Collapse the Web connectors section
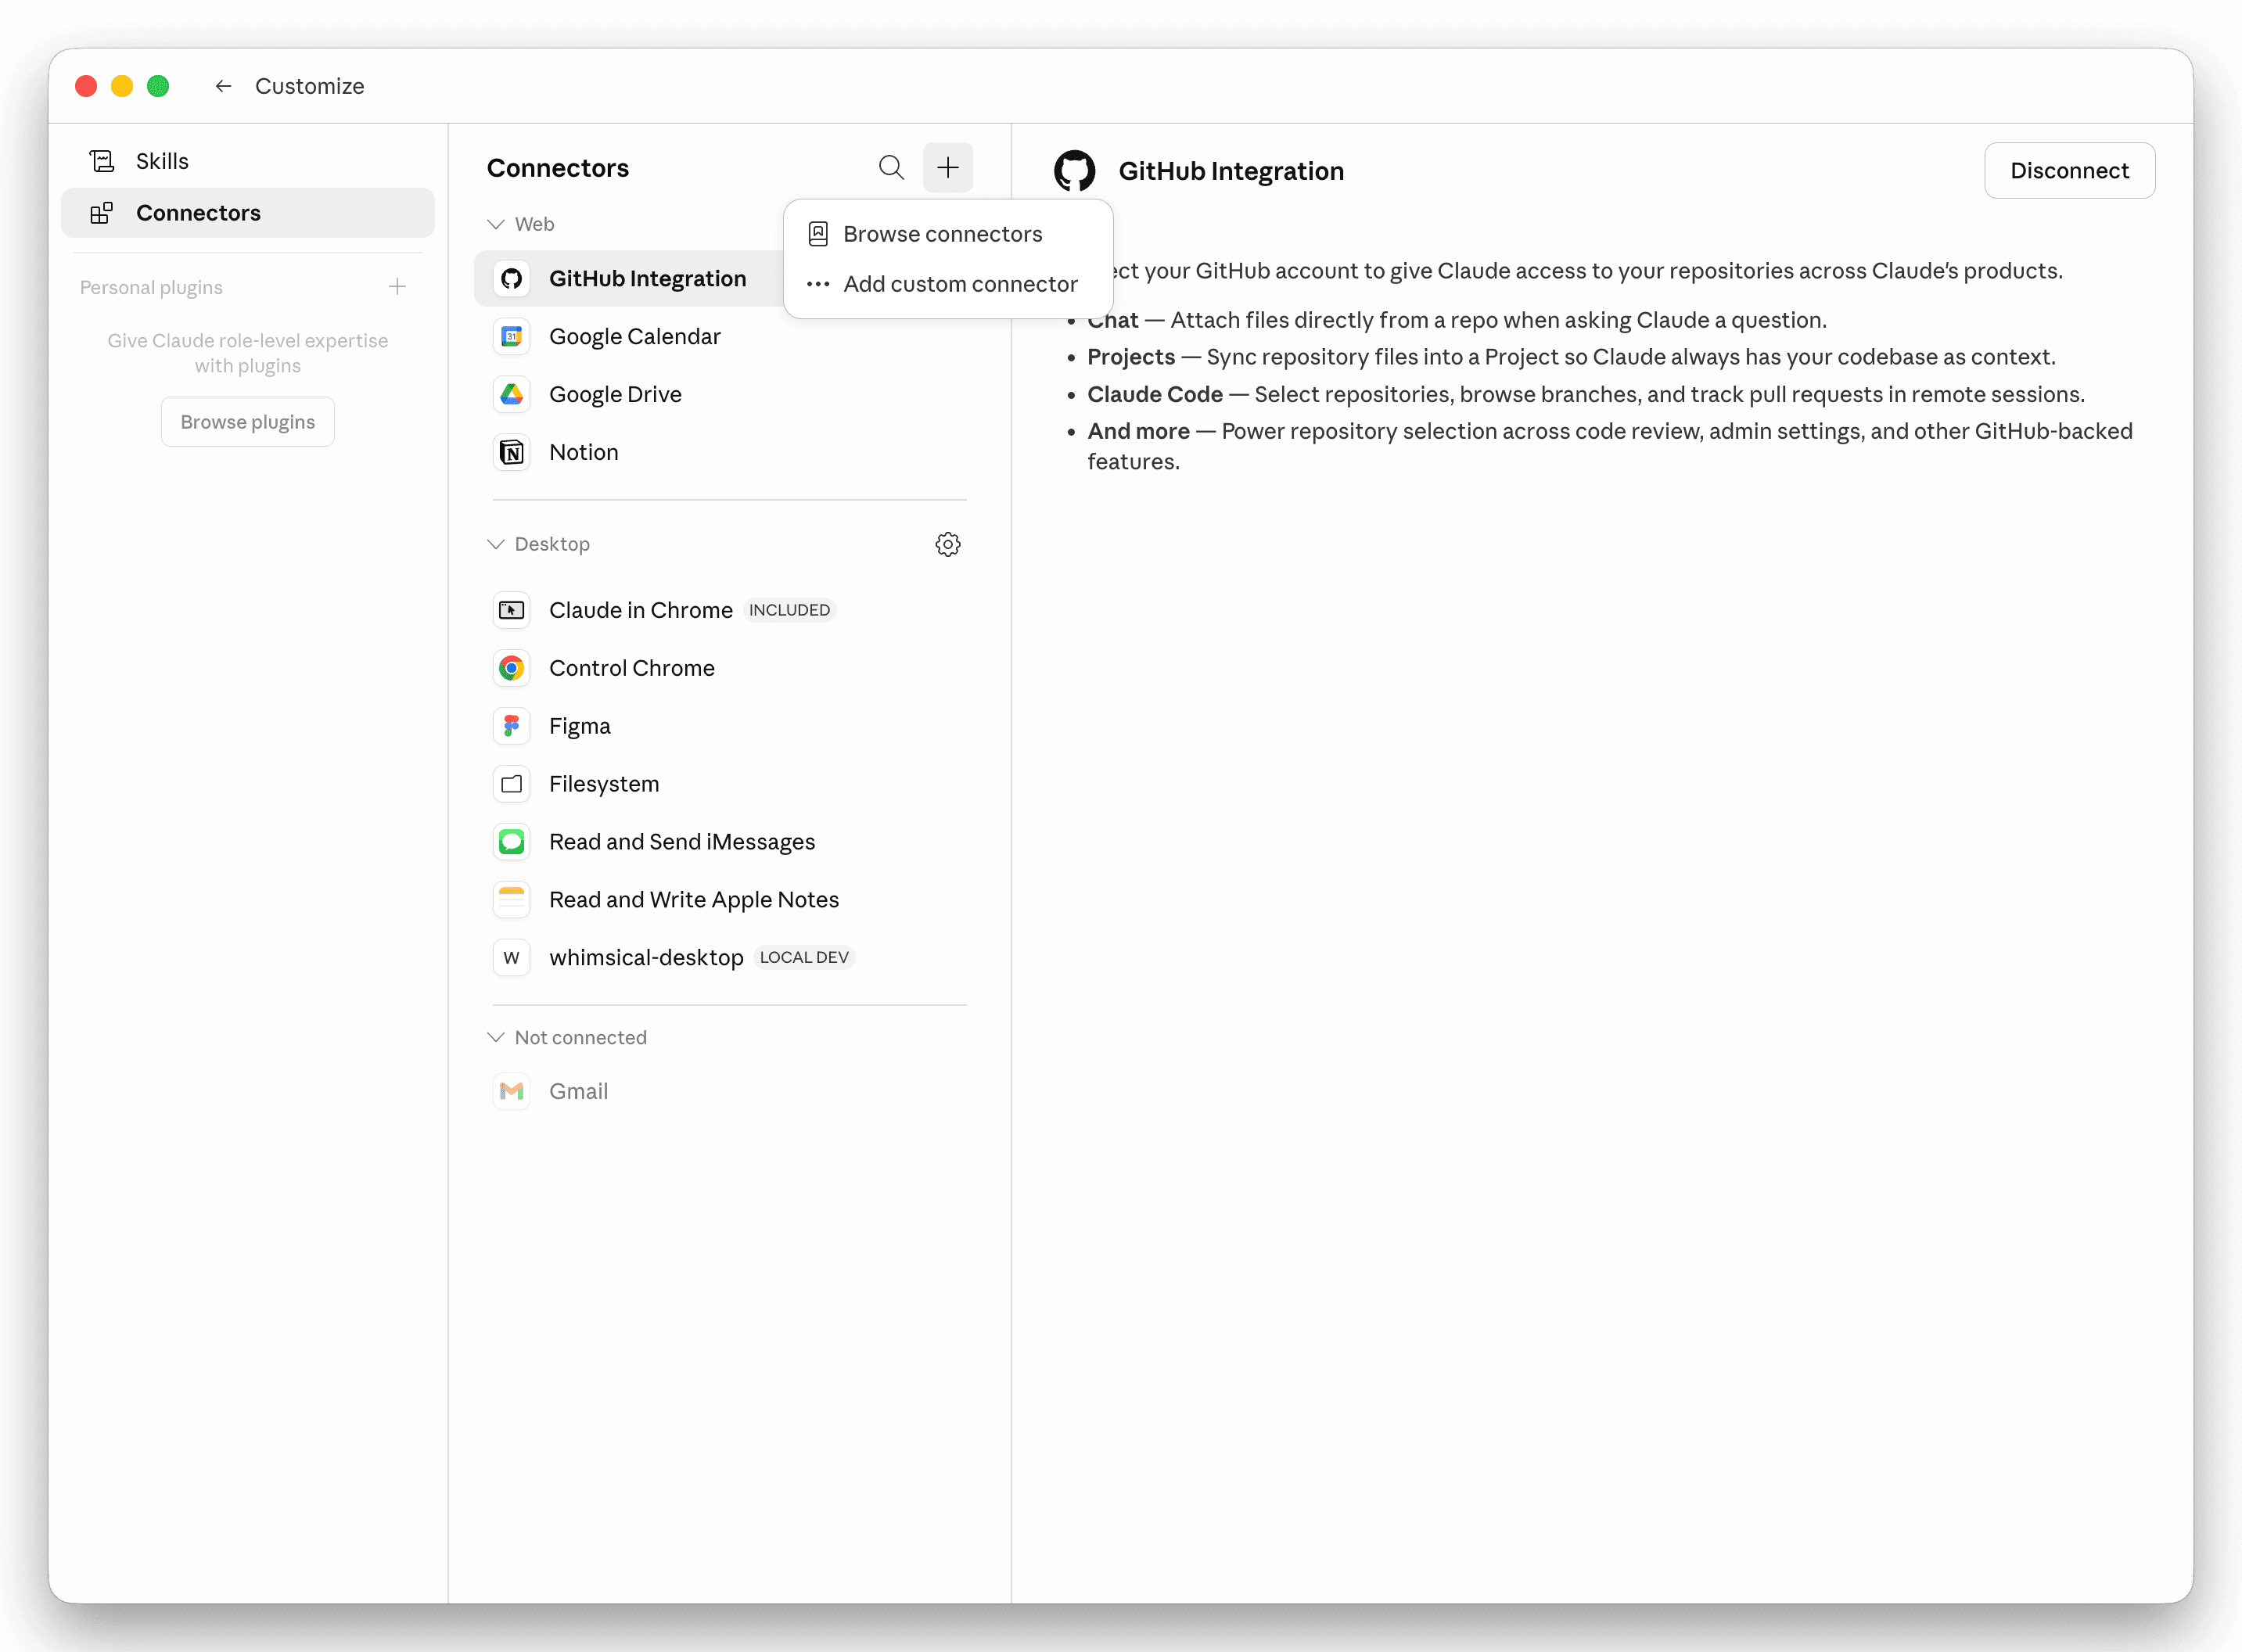Screen dimensions: 2242x1652 (x=495, y=224)
